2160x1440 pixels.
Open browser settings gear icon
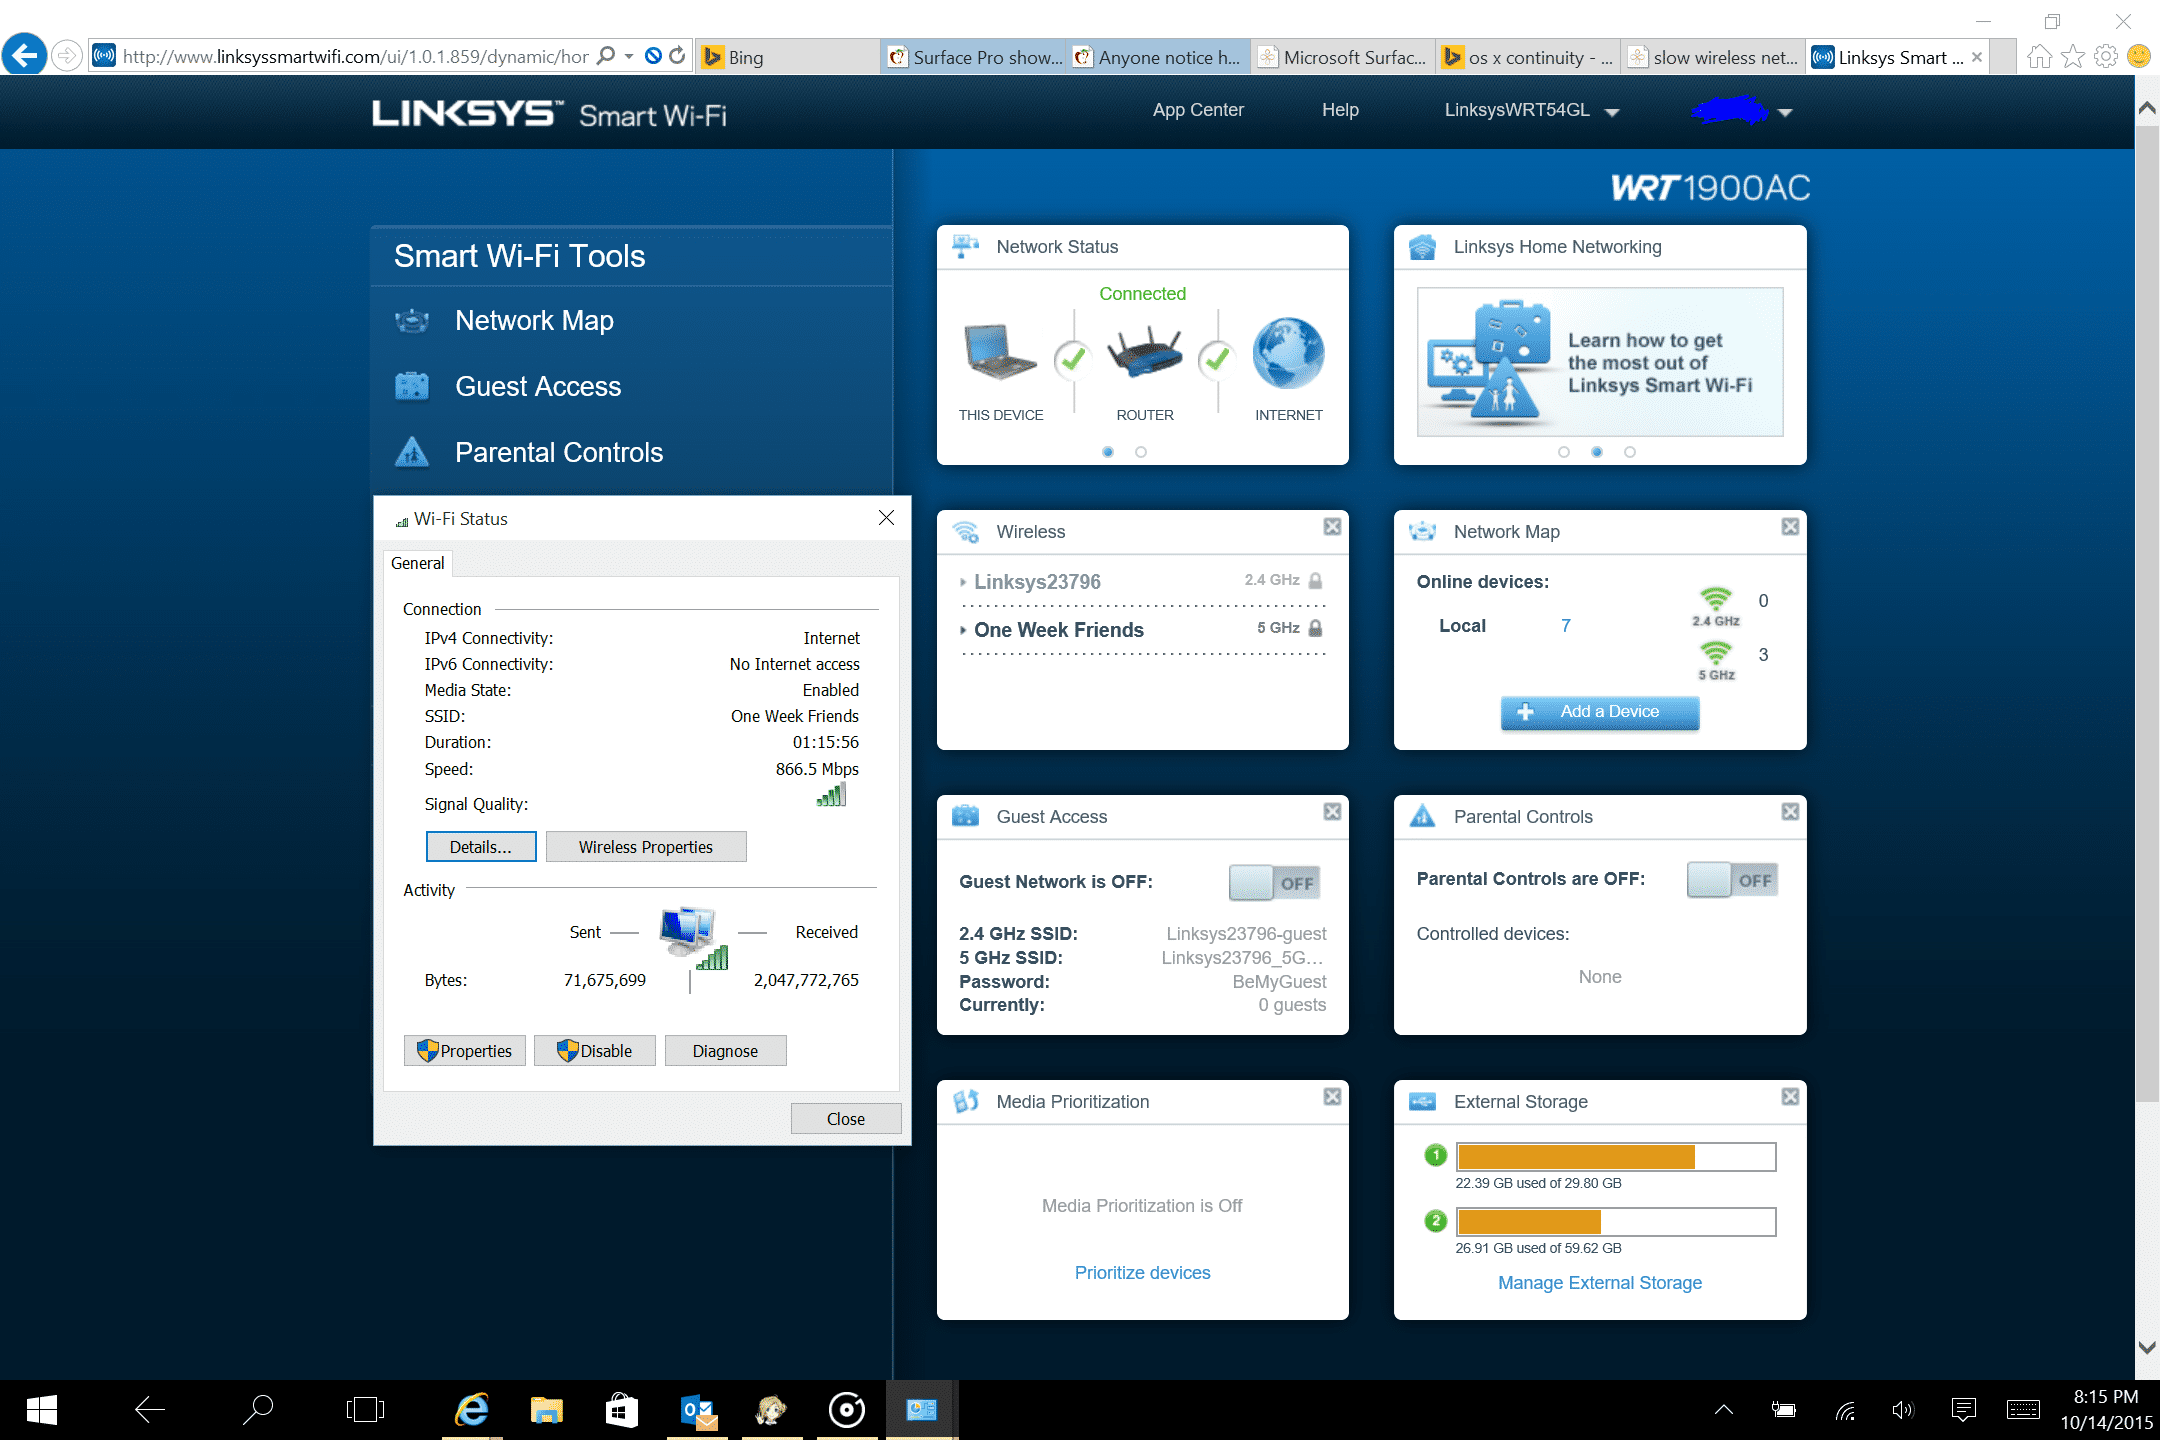pos(2106,57)
